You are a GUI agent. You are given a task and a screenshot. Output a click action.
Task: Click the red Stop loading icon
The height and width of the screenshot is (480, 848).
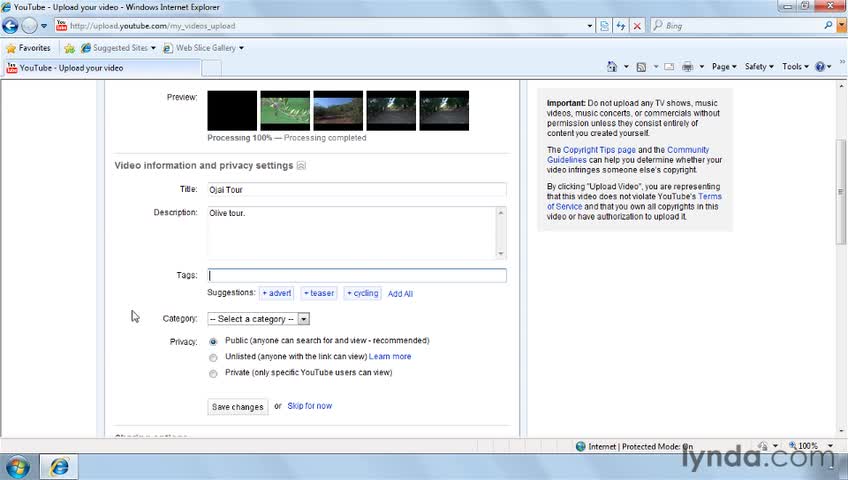(x=637, y=26)
